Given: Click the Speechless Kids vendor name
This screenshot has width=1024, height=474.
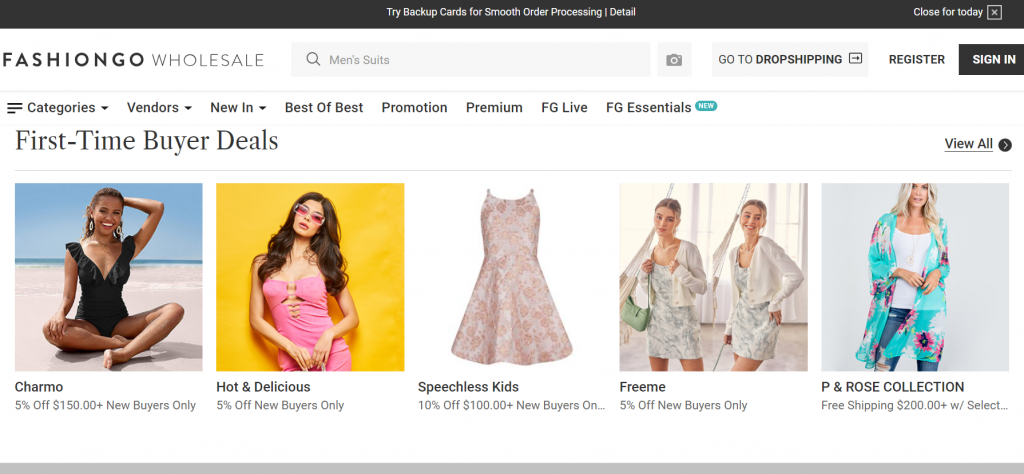Looking at the screenshot, I should 468,387.
